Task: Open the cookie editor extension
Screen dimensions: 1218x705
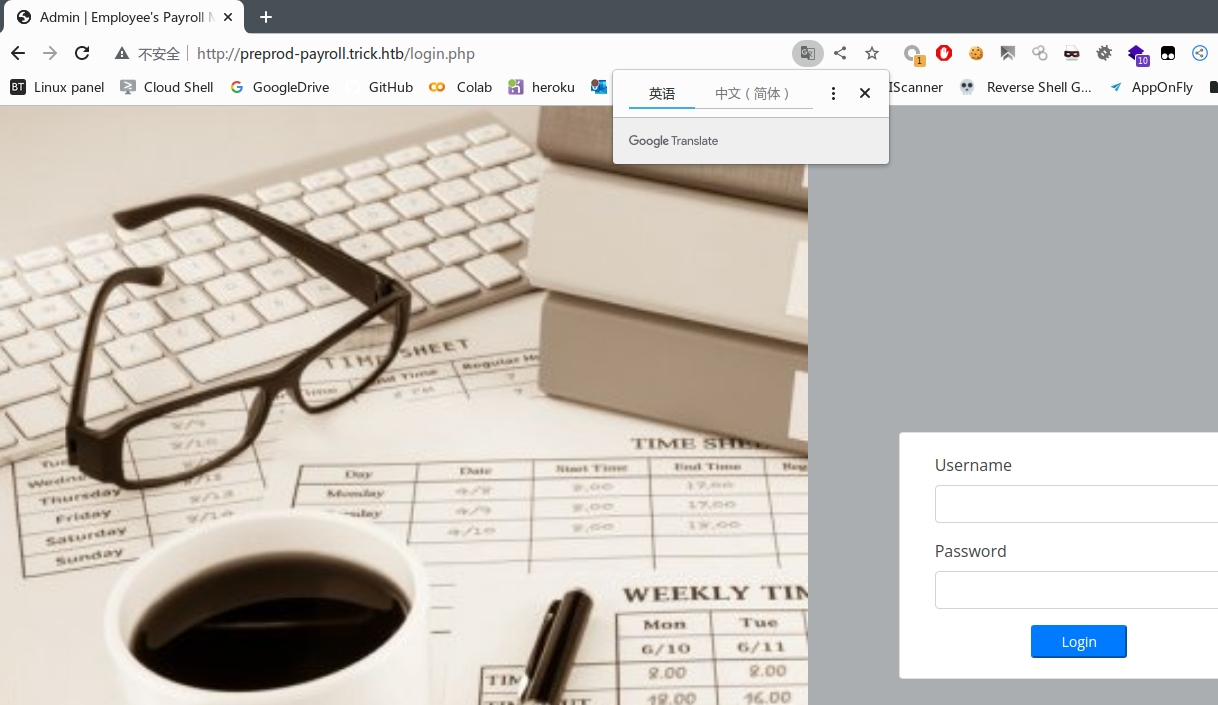Action: click(x=976, y=54)
